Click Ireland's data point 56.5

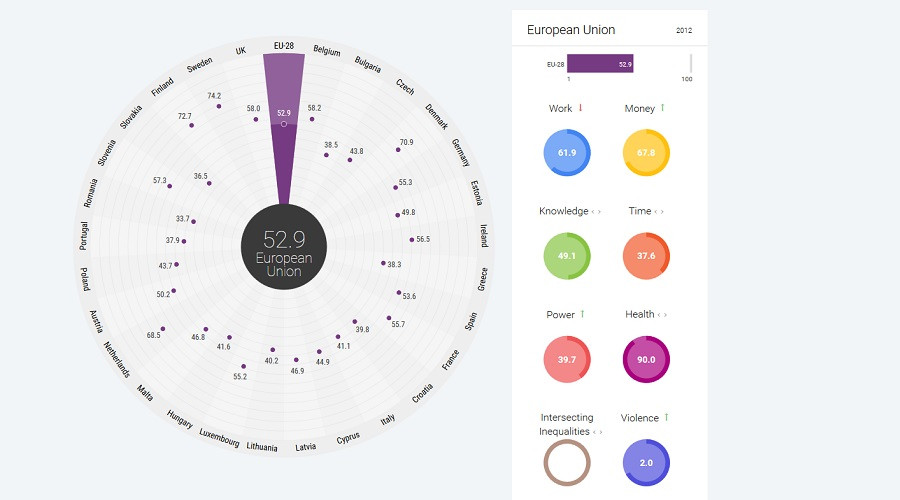(412, 239)
